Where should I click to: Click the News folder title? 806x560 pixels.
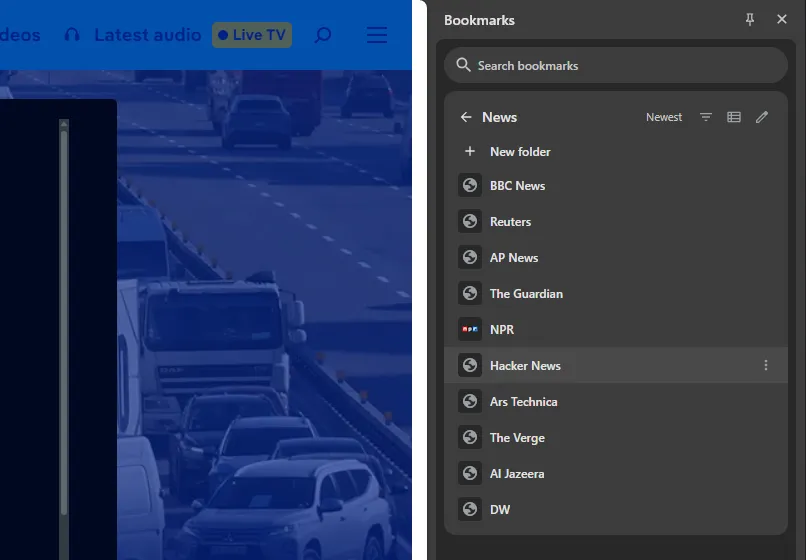click(499, 117)
